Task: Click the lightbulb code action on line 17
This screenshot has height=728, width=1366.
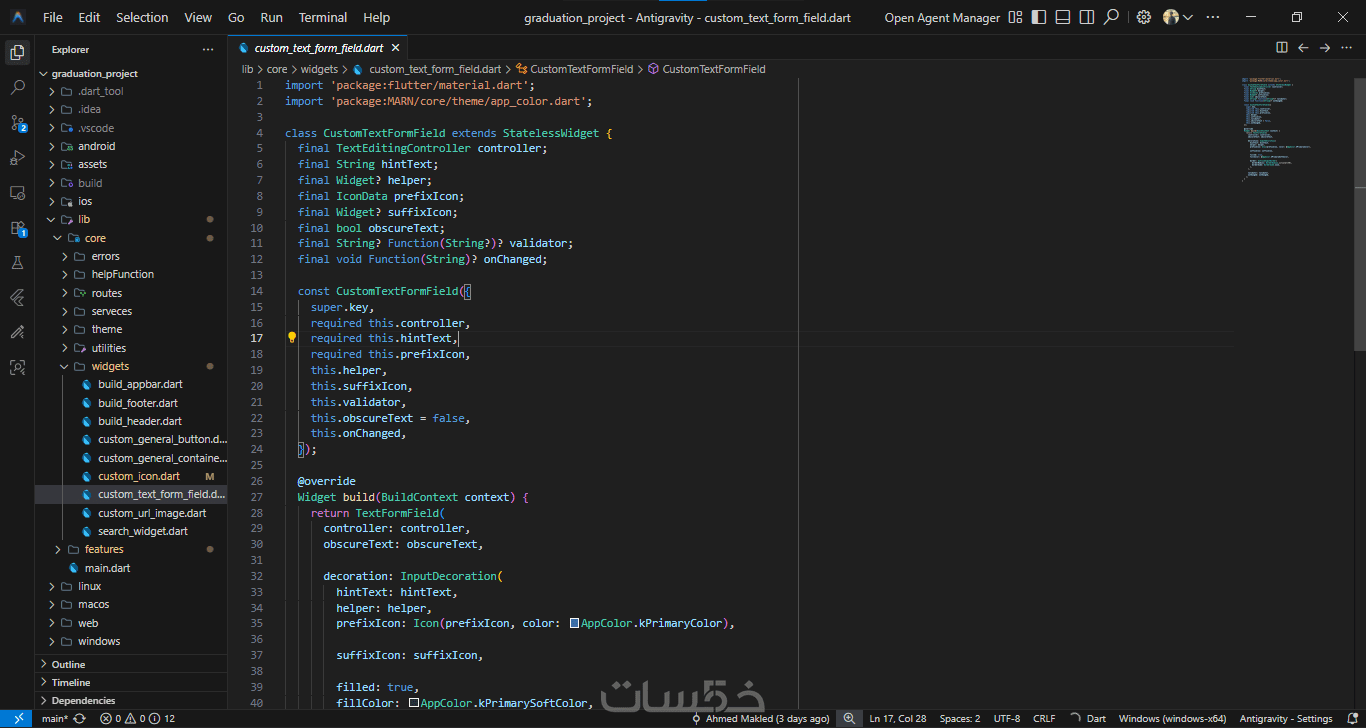Action: tap(292, 338)
